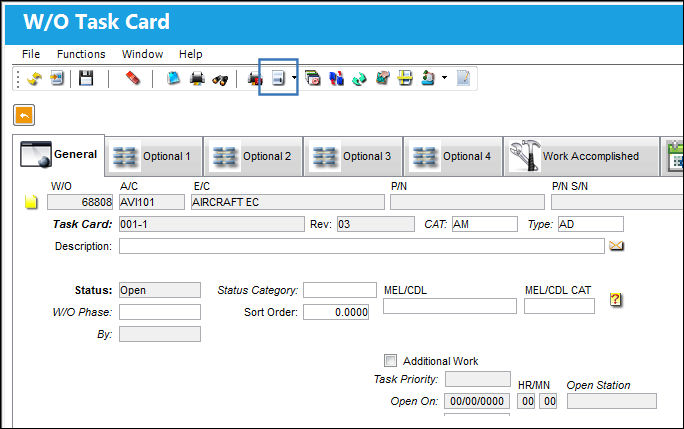
Task: Click the Open On minute field
Action: (548, 401)
